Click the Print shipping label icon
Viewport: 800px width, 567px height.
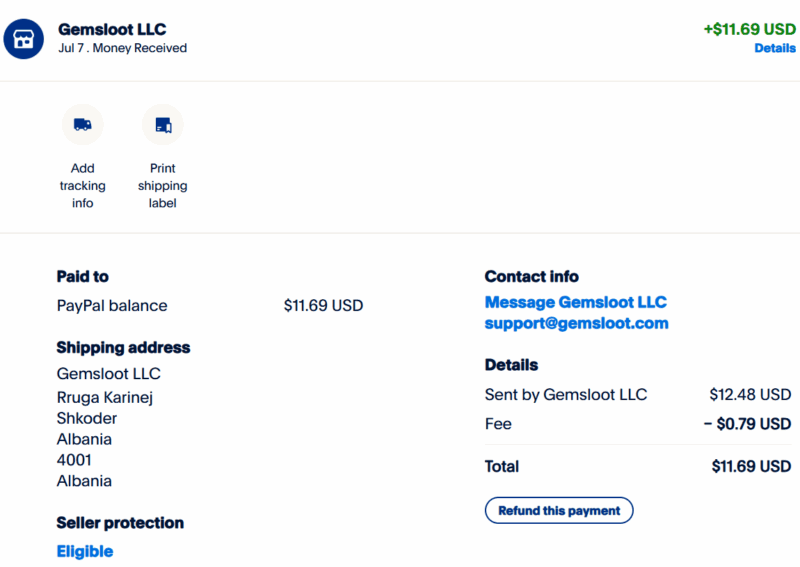(x=163, y=125)
